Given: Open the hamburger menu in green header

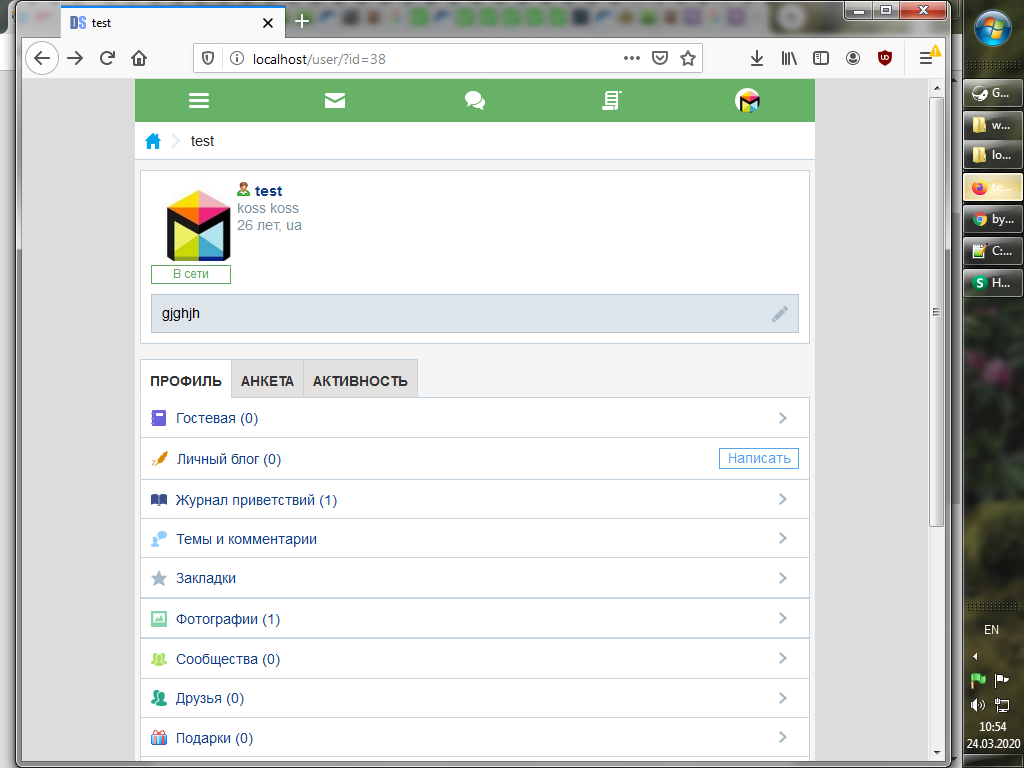Looking at the screenshot, I should (x=199, y=100).
